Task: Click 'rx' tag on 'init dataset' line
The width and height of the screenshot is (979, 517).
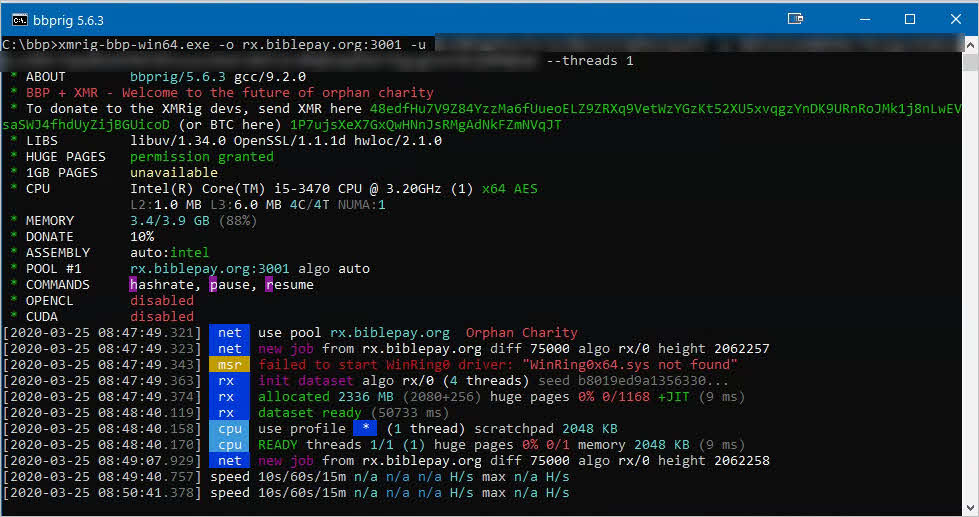Action: click(229, 381)
